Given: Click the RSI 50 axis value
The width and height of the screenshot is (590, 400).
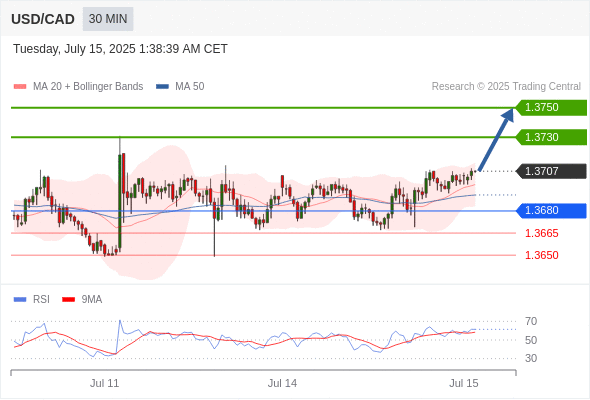Looking at the screenshot, I should (x=531, y=340).
